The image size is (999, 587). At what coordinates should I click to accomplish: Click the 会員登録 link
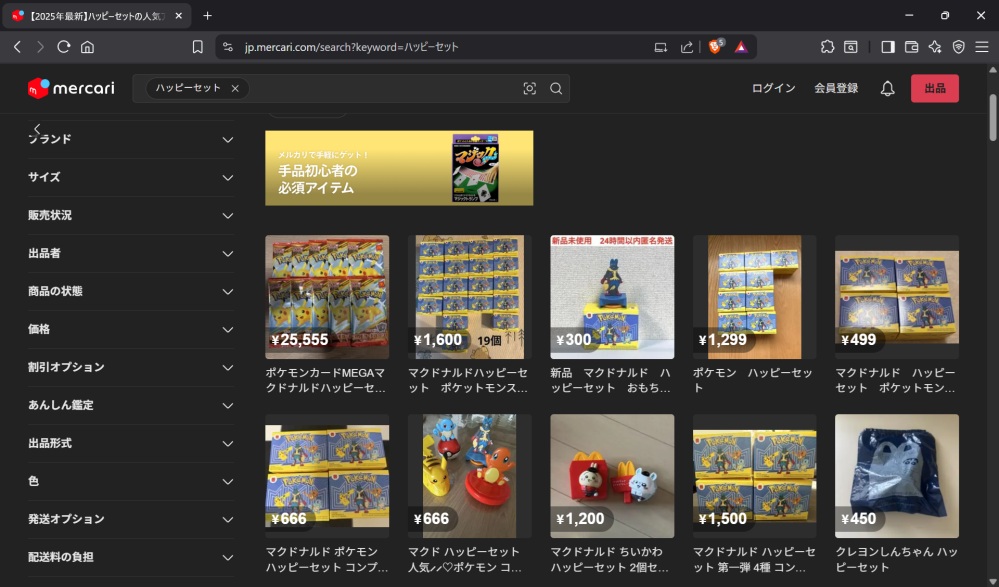click(x=836, y=89)
